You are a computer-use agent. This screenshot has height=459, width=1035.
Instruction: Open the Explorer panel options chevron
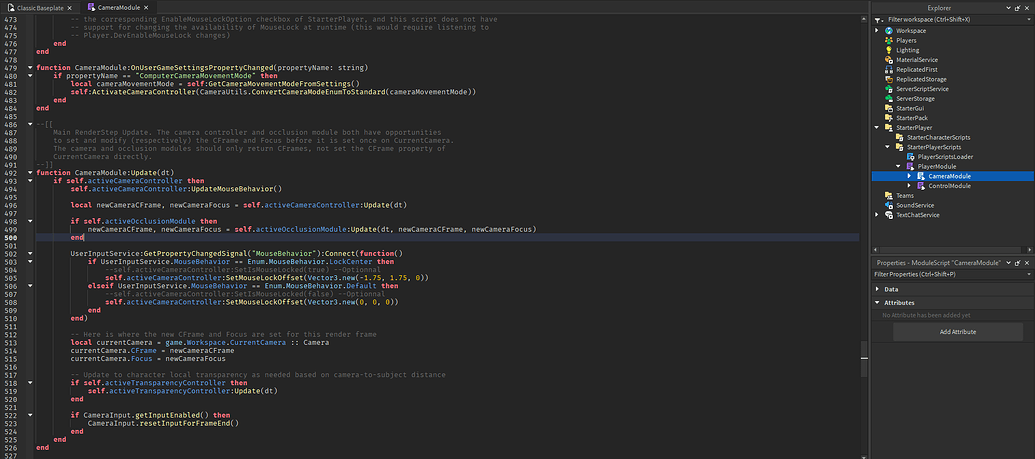tap(1009, 7)
